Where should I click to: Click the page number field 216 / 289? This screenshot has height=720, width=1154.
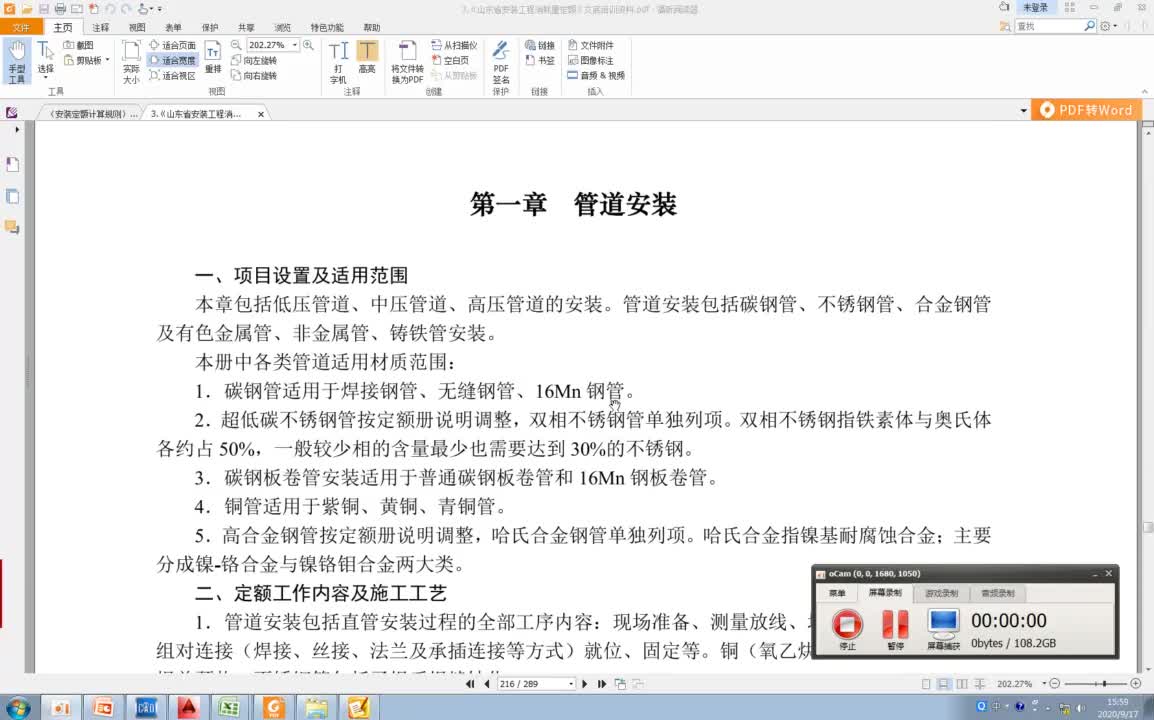click(x=531, y=684)
